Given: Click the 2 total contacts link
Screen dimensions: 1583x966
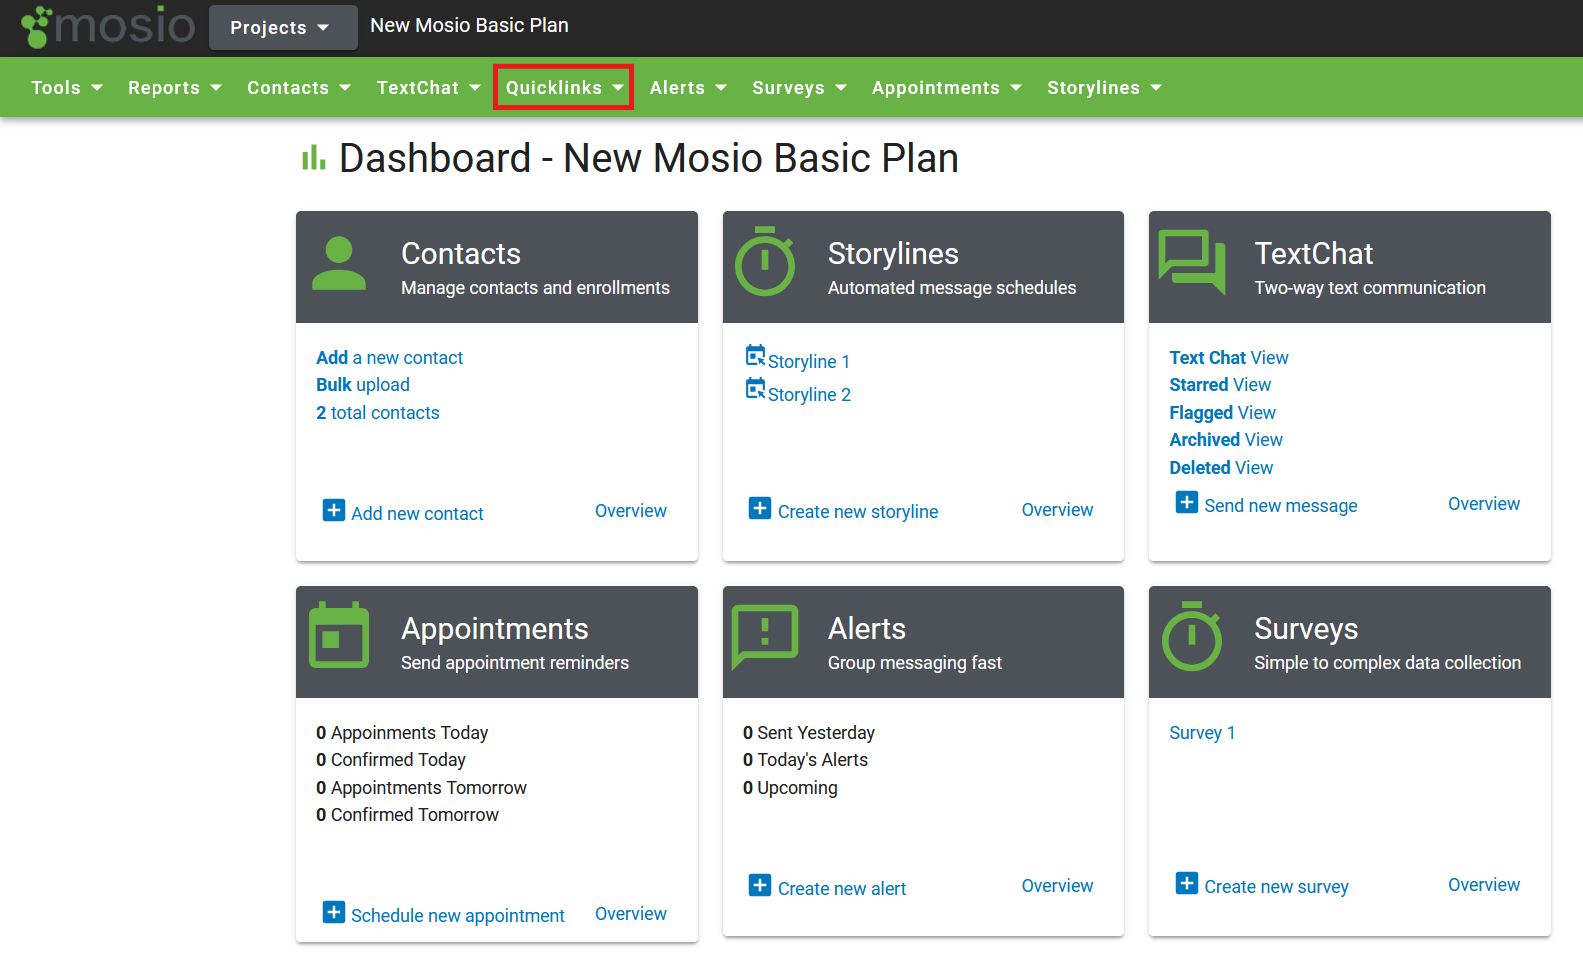Looking at the screenshot, I should tap(378, 413).
